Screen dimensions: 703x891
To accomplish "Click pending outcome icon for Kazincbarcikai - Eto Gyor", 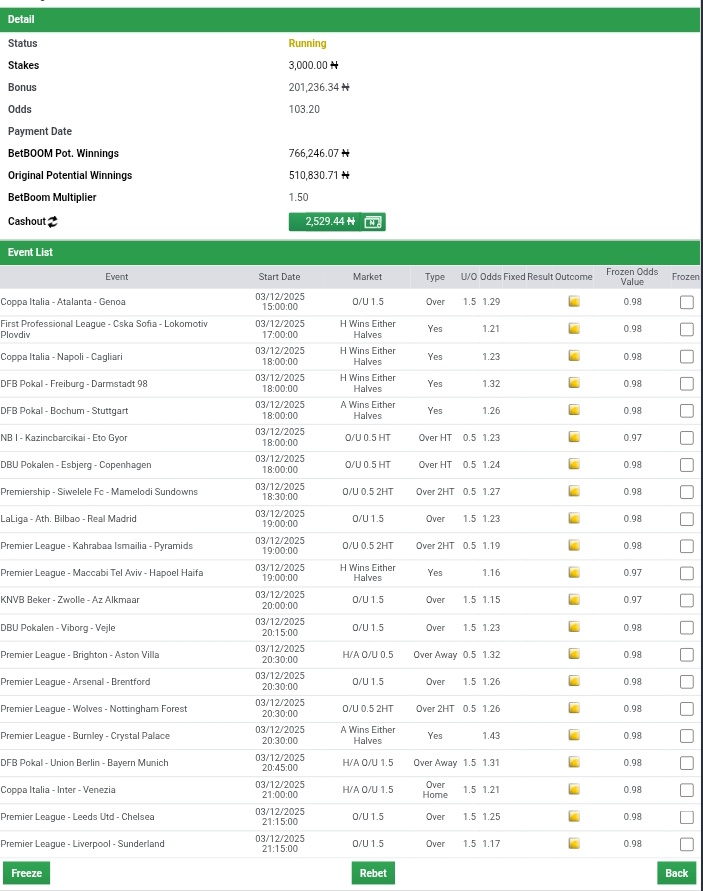I will click(574, 437).
